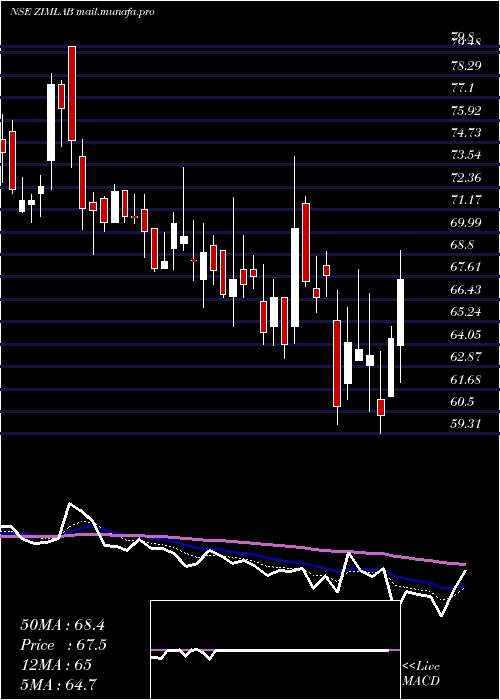This screenshot has height=700, width=500.
Task: Click the 72.36 price level label
Action: [466, 178]
